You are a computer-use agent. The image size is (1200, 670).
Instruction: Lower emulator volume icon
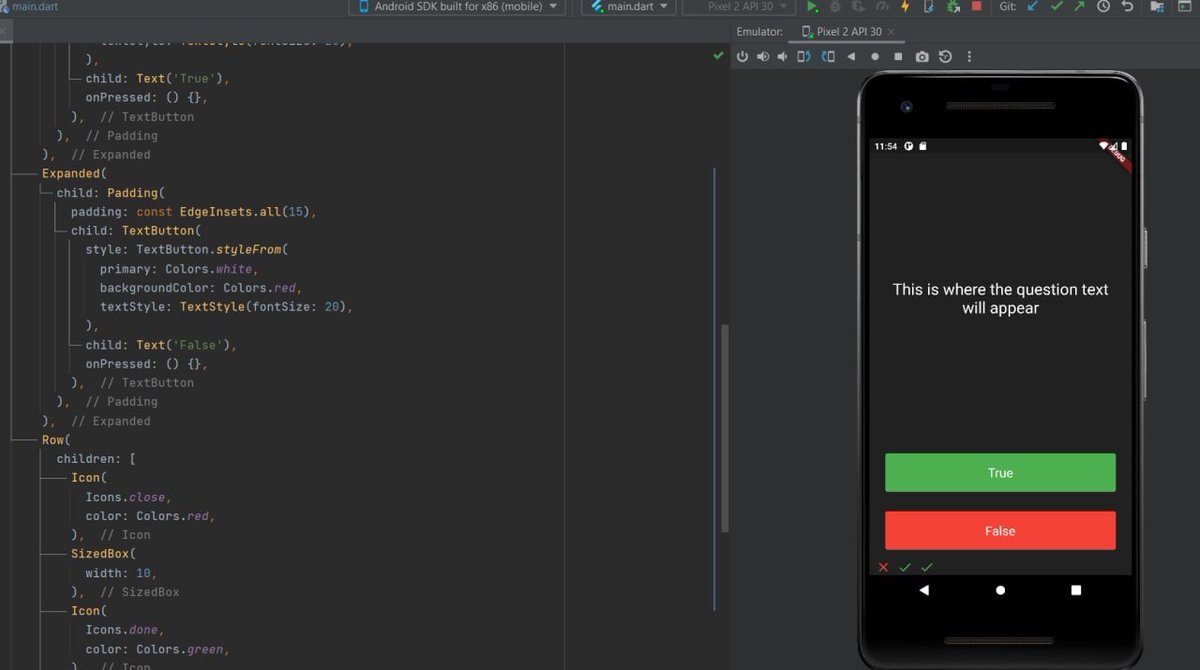coord(784,57)
